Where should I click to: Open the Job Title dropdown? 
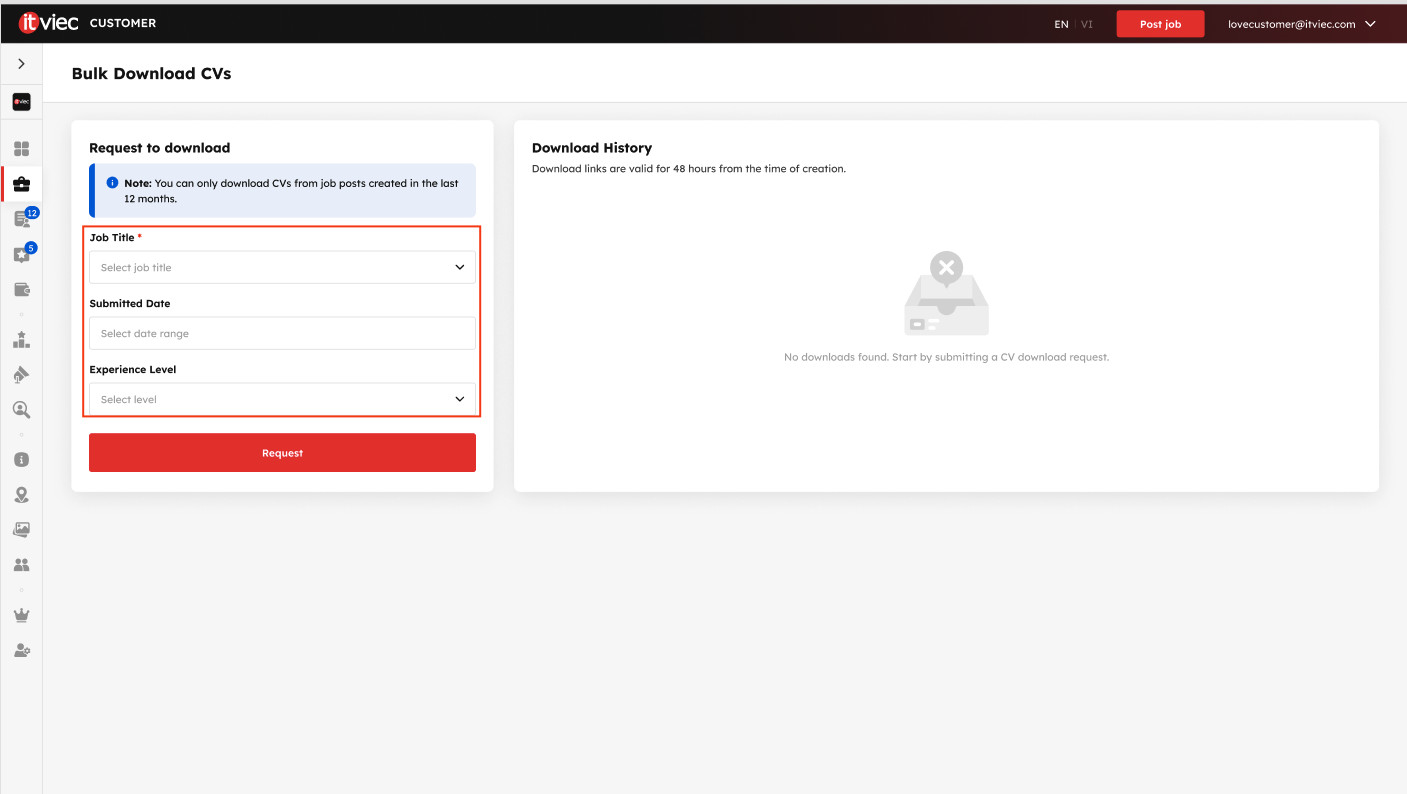pyautogui.click(x=282, y=267)
